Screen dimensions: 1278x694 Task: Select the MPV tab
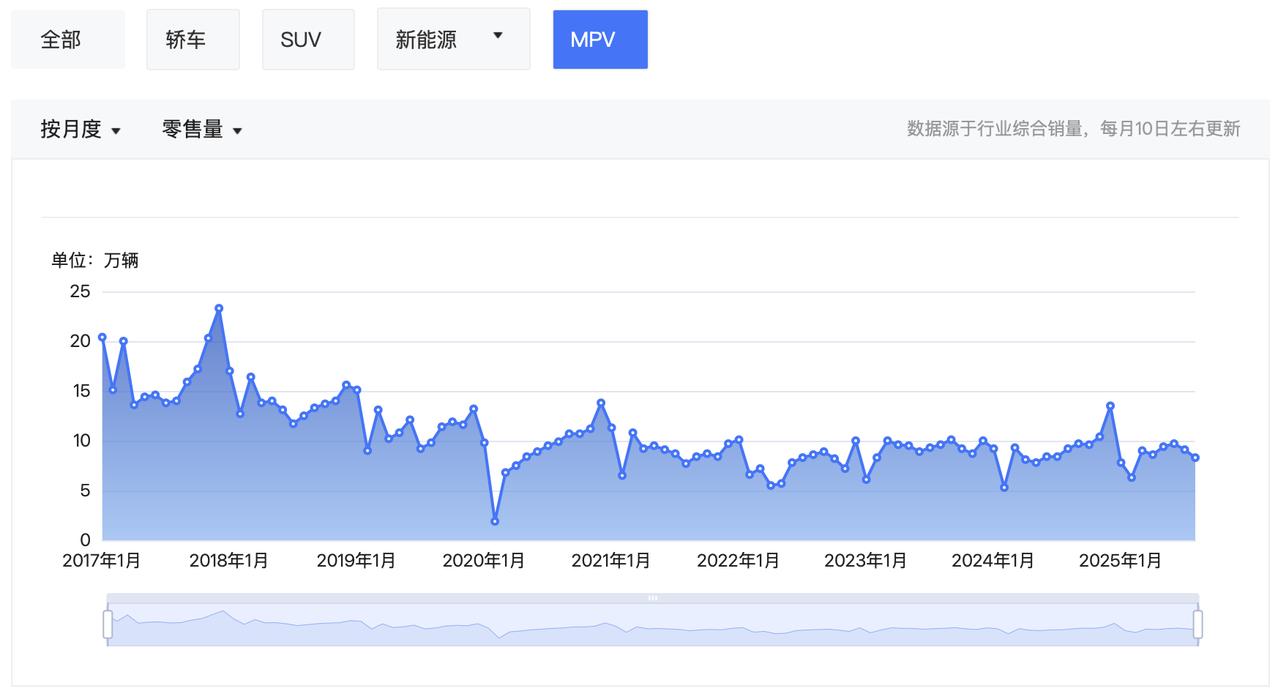click(600, 40)
